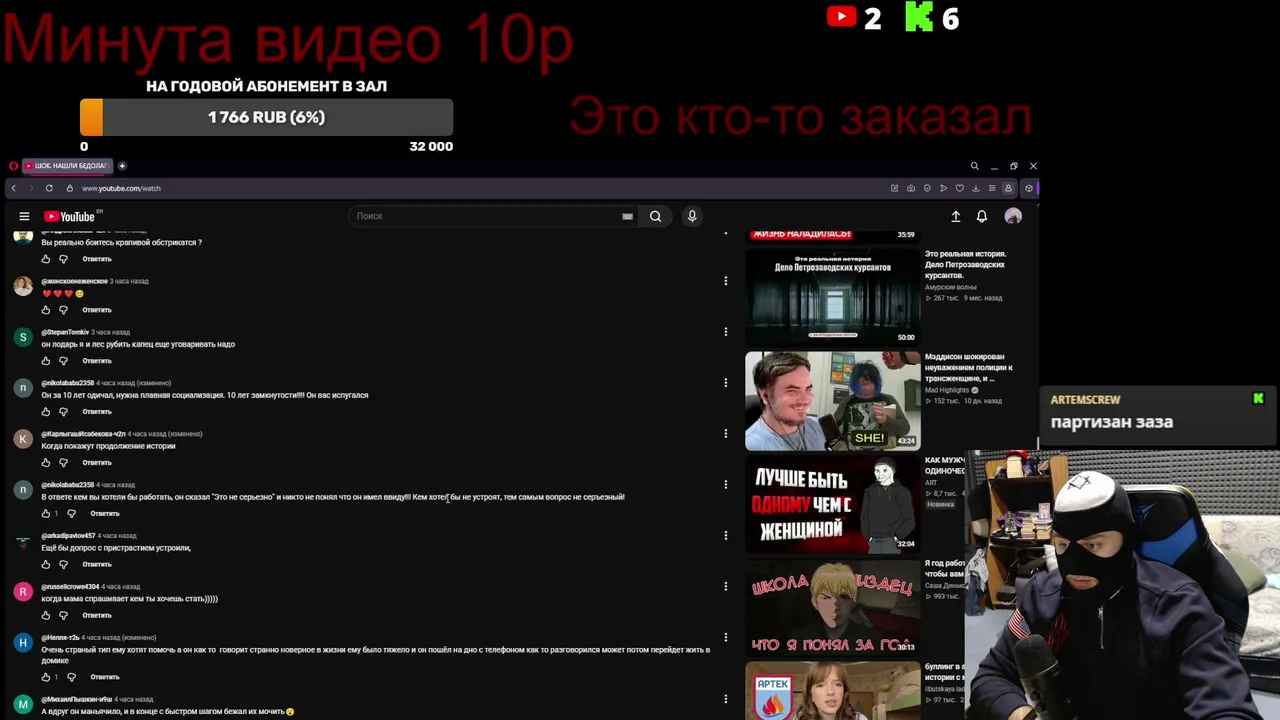Reply to the hearts emoji comment
Image resolution: width=1280 pixels, height=720 pixels.
97,310
